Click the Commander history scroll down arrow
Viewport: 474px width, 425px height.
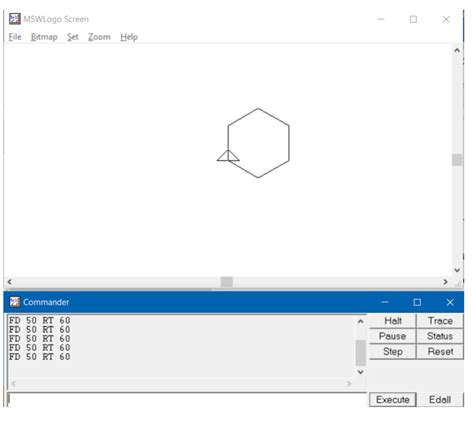(x=360, y=372)
